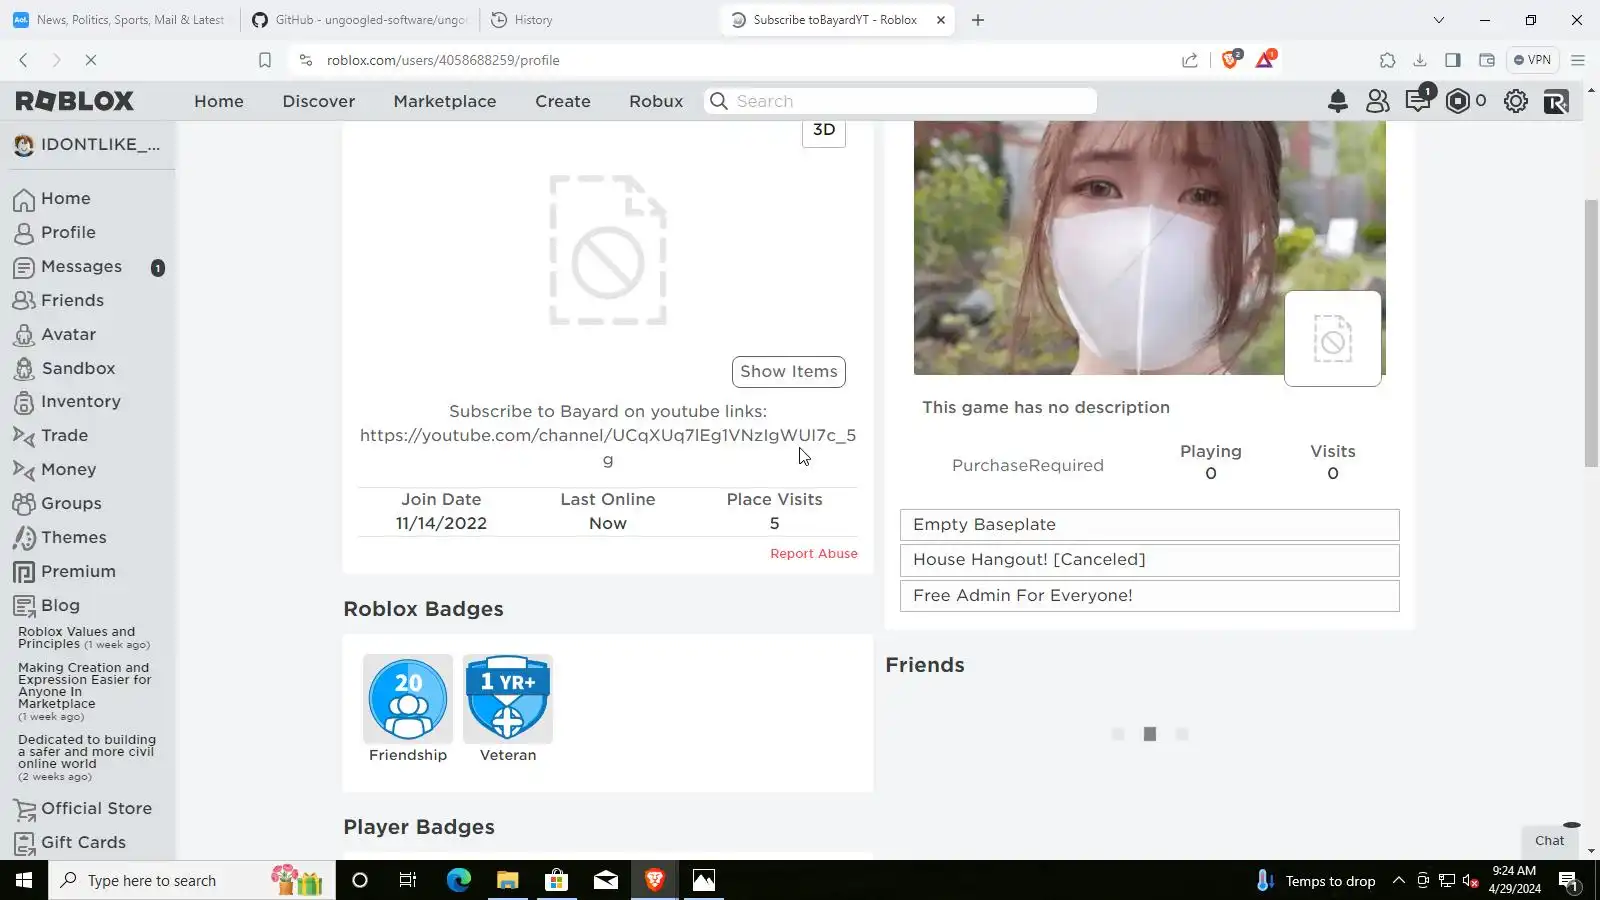1600x900 pixels.
Task: Open the Brave VPN button
Action: click(1532, 60)
